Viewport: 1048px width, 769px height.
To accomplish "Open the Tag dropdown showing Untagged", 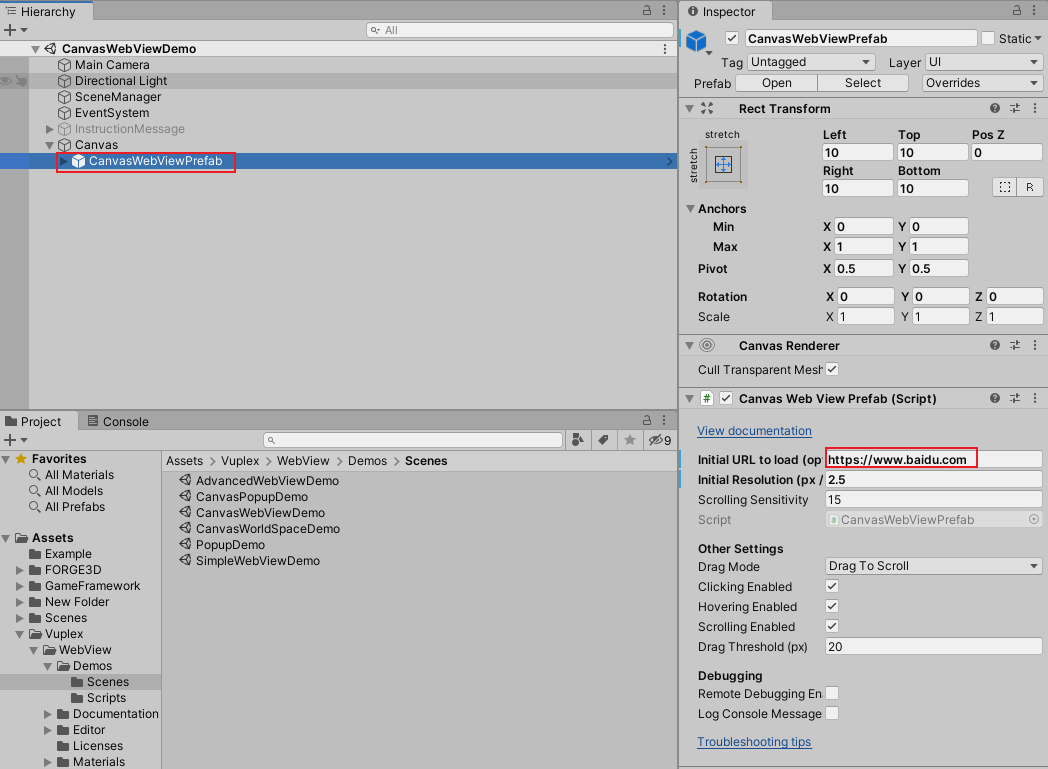I will tap(811, 62).
